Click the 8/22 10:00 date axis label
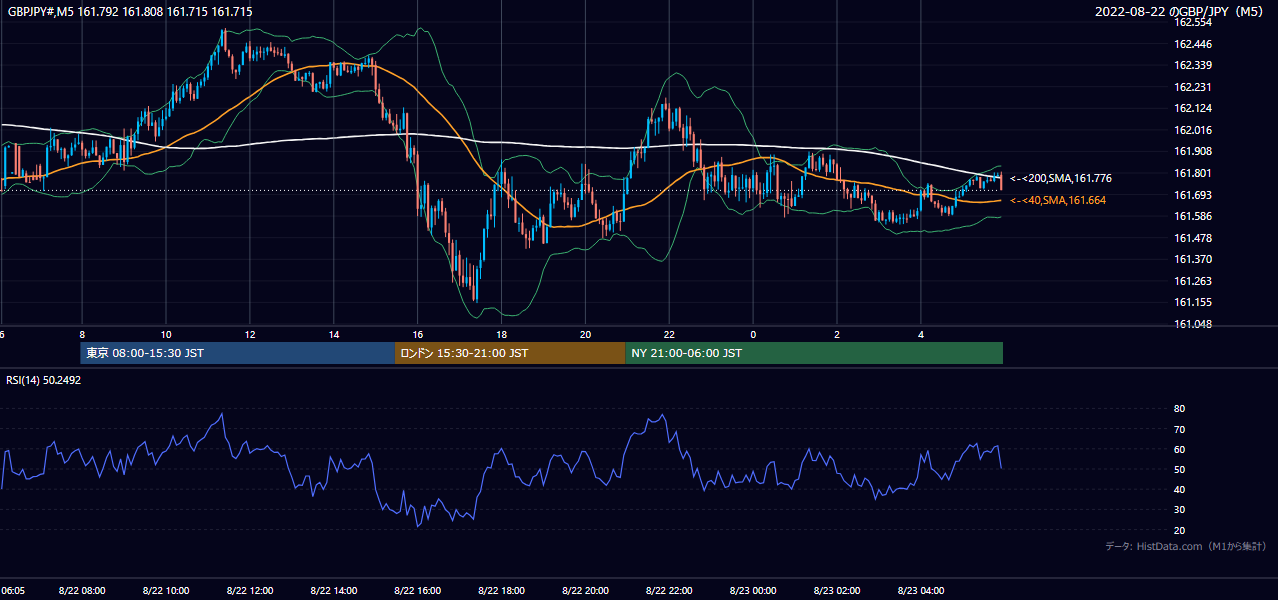1278x600 pixels. (x=166, y=591)
